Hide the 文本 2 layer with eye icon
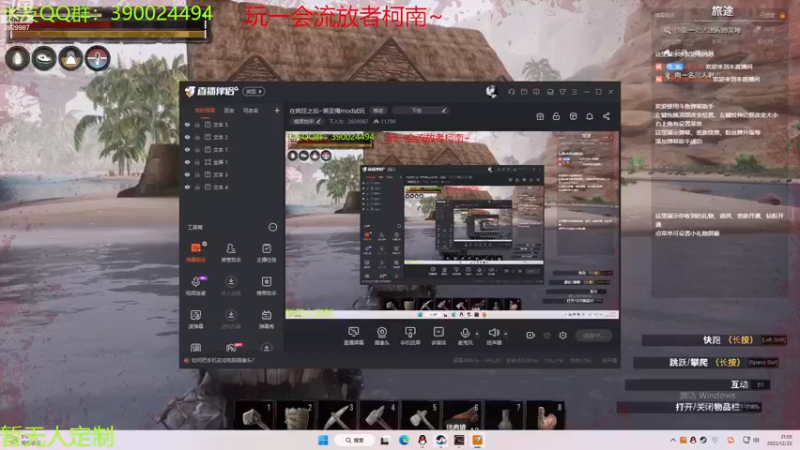800x450 pixels. click(x=187, y=137)
